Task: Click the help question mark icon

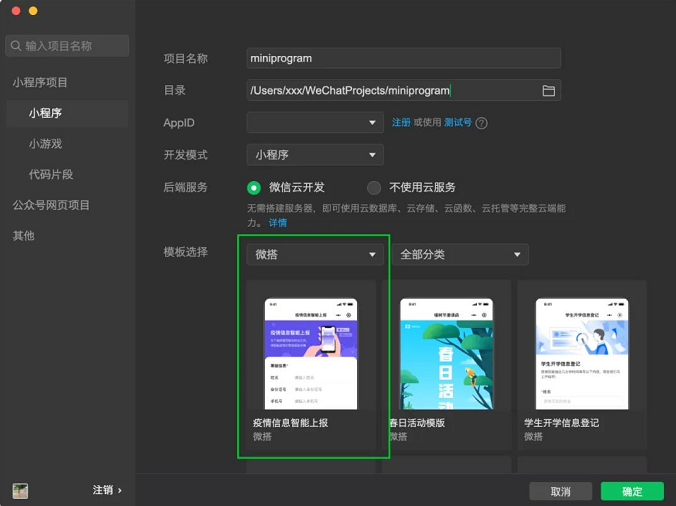Action: (481, 123)
